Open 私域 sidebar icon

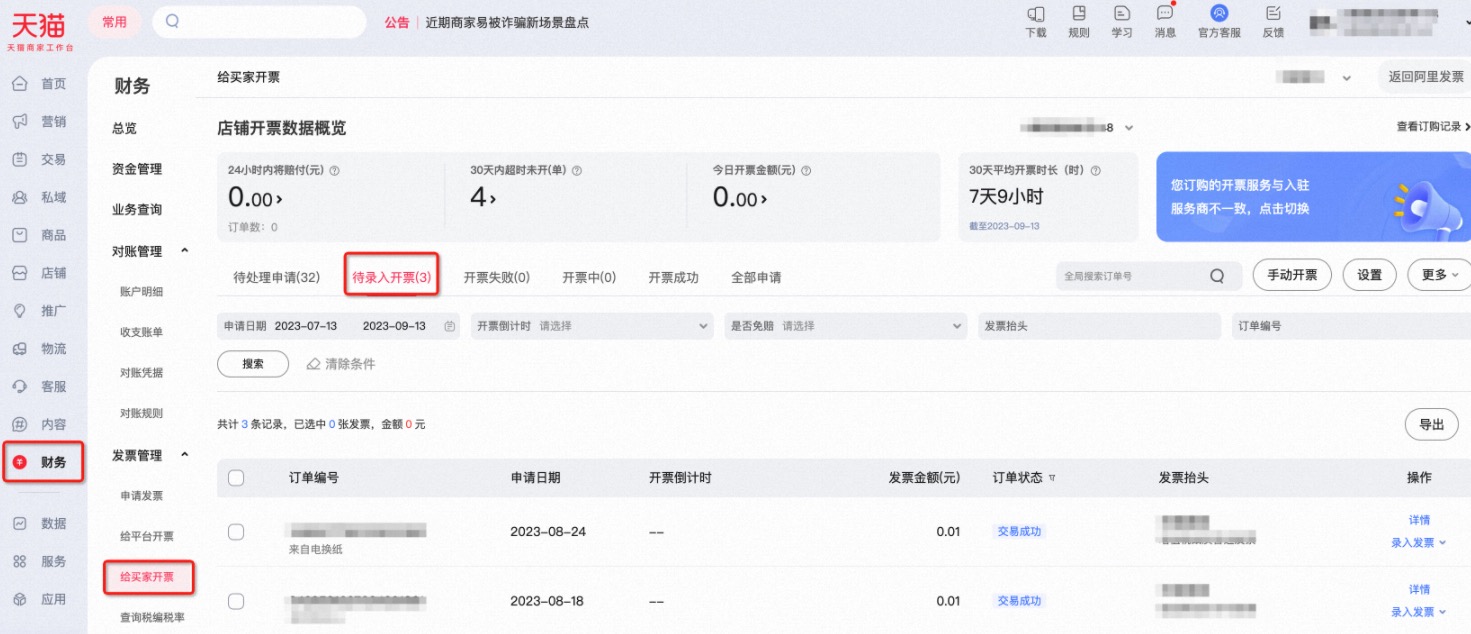[19, 198]
